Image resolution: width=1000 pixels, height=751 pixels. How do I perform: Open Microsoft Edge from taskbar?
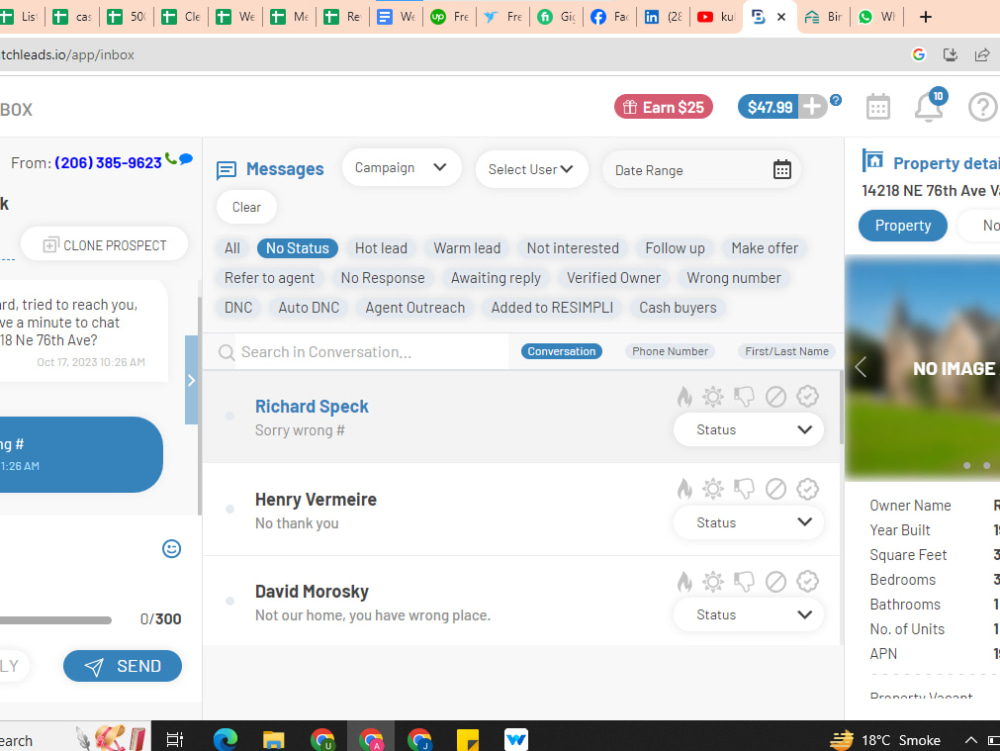tap(224, 740)
